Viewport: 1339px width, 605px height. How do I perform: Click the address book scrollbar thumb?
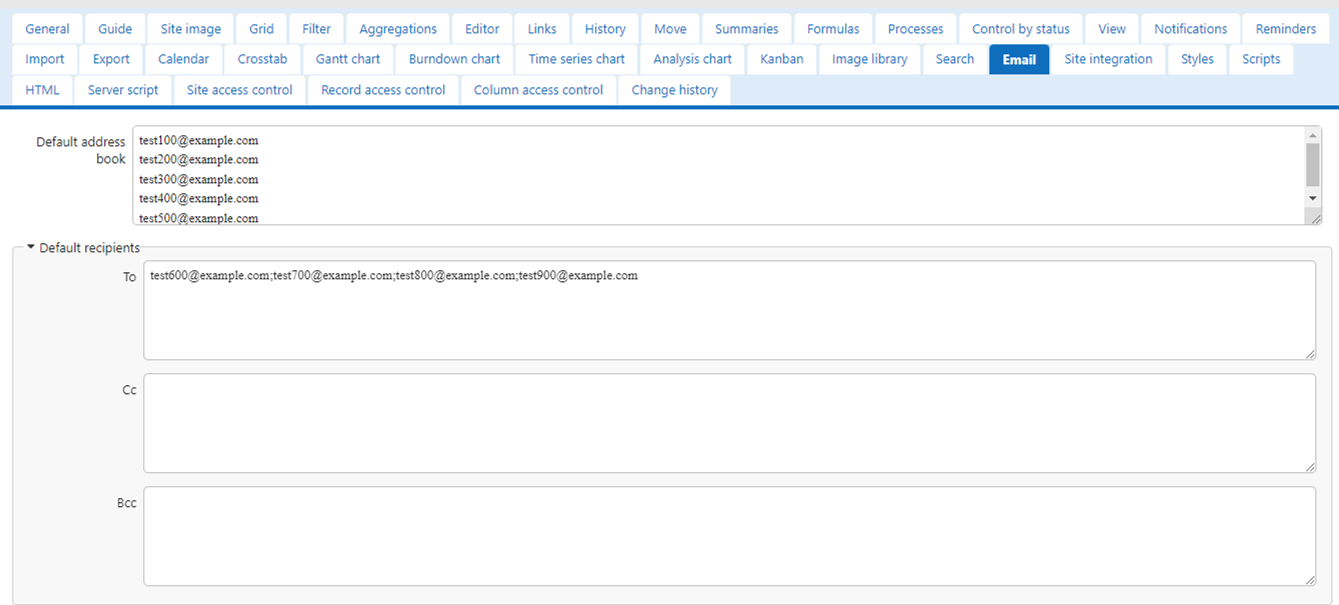coord(1313,164)
